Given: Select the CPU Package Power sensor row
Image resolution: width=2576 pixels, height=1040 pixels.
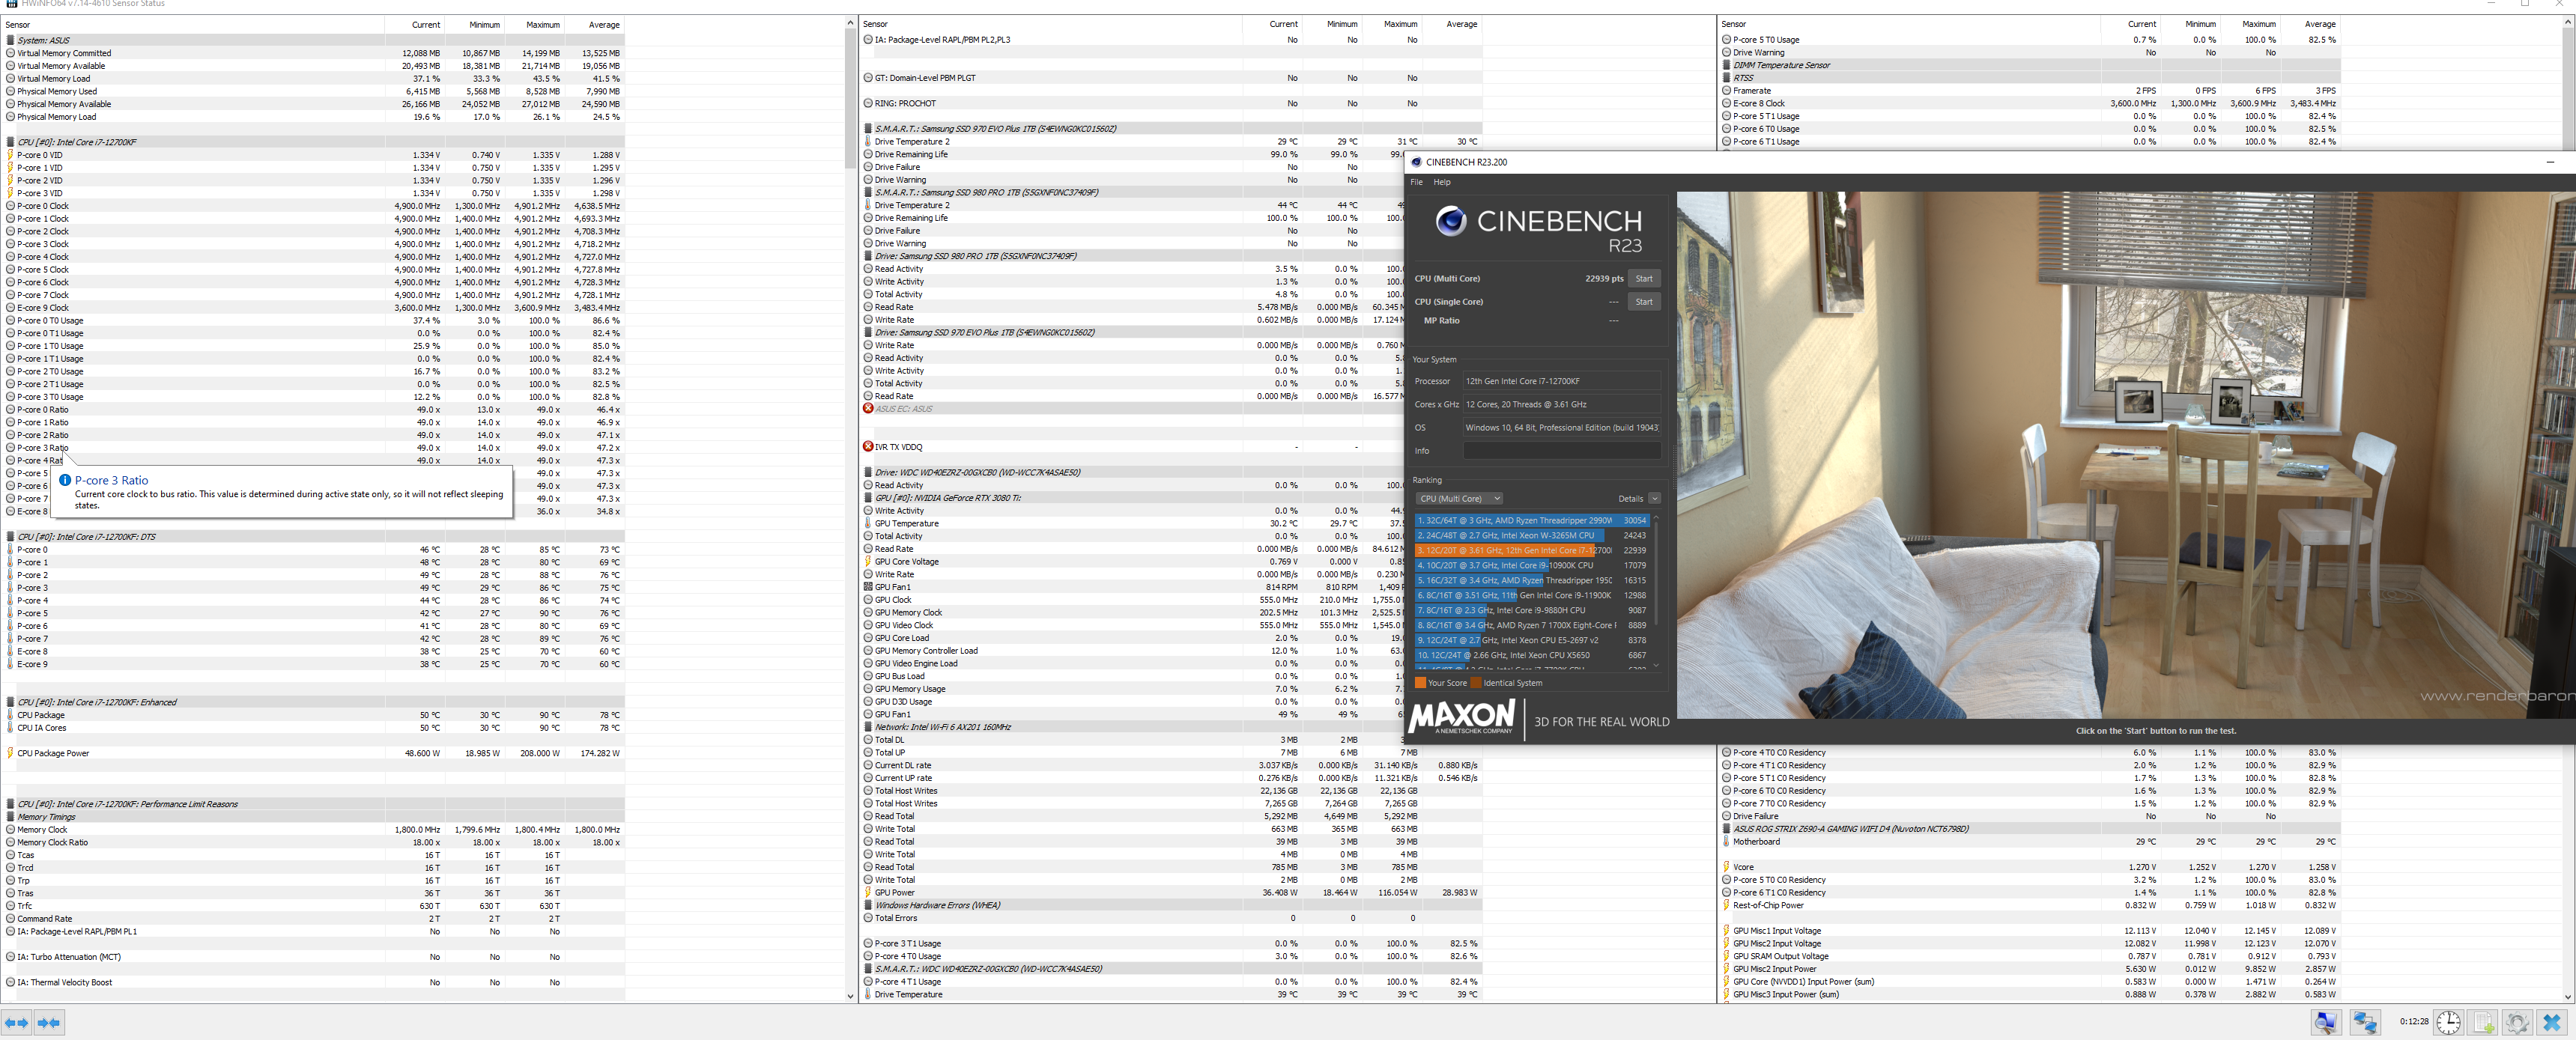Looking at the screenshot, I should point(53,754).
